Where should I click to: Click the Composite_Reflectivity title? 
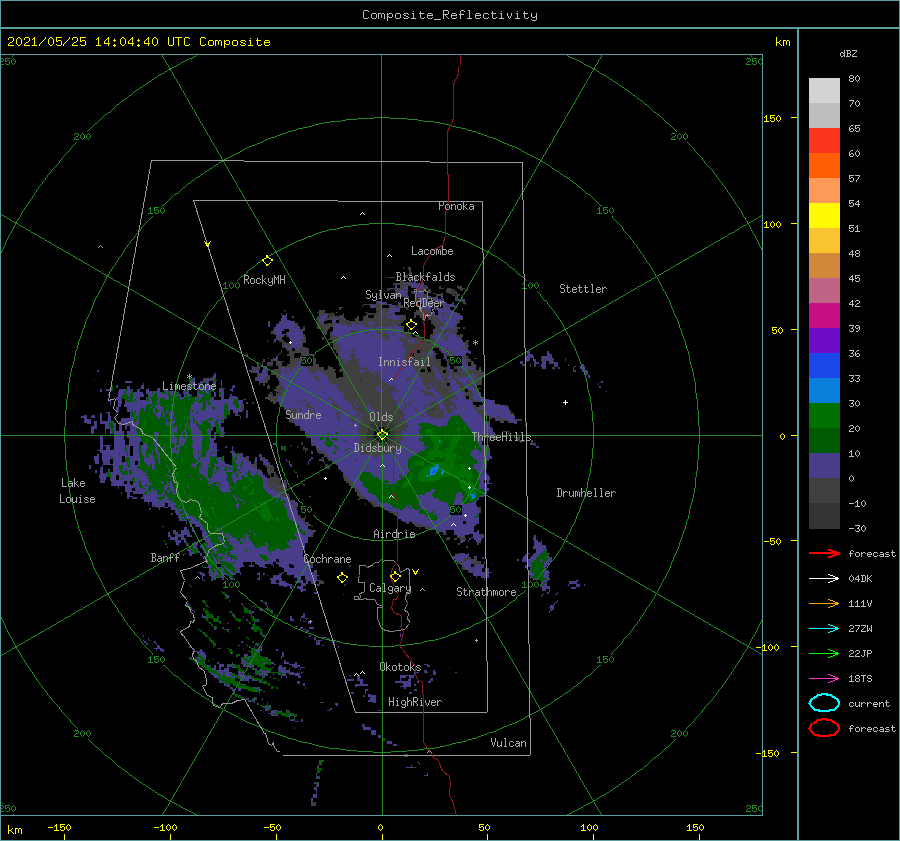[450, 15]
